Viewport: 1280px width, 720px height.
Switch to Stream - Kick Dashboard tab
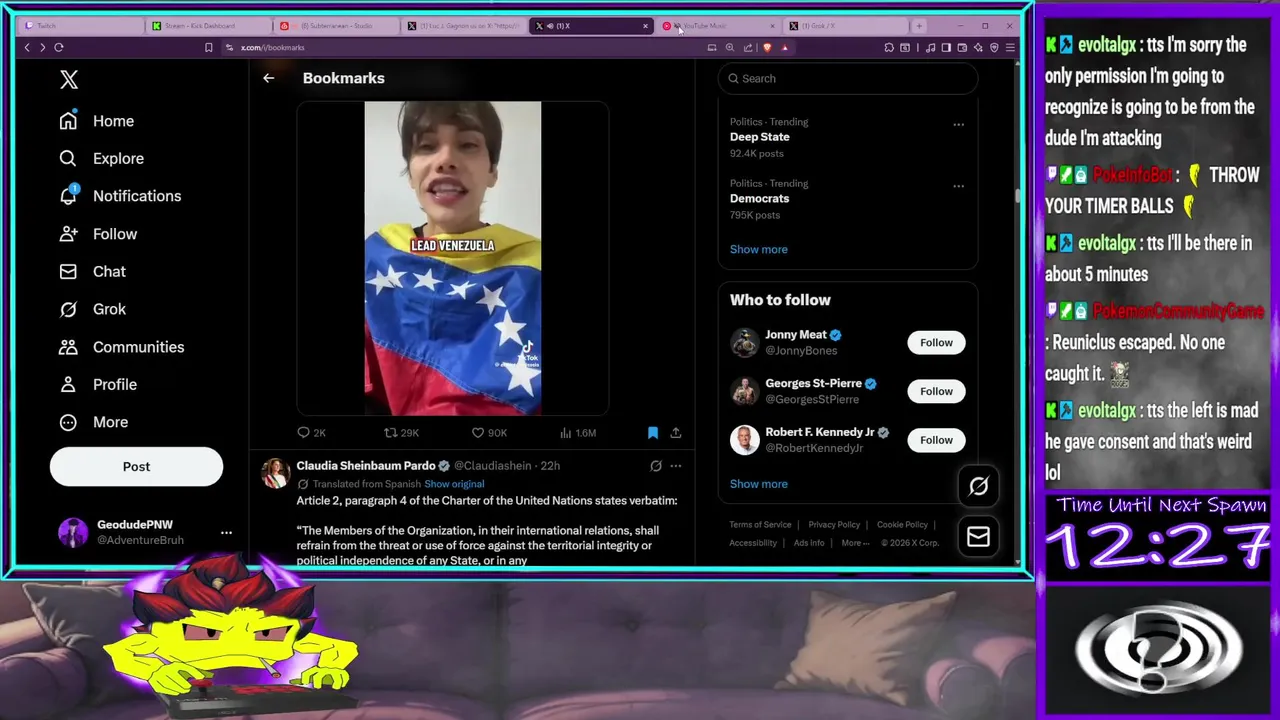pyautogui.click(x=207, y=26)
